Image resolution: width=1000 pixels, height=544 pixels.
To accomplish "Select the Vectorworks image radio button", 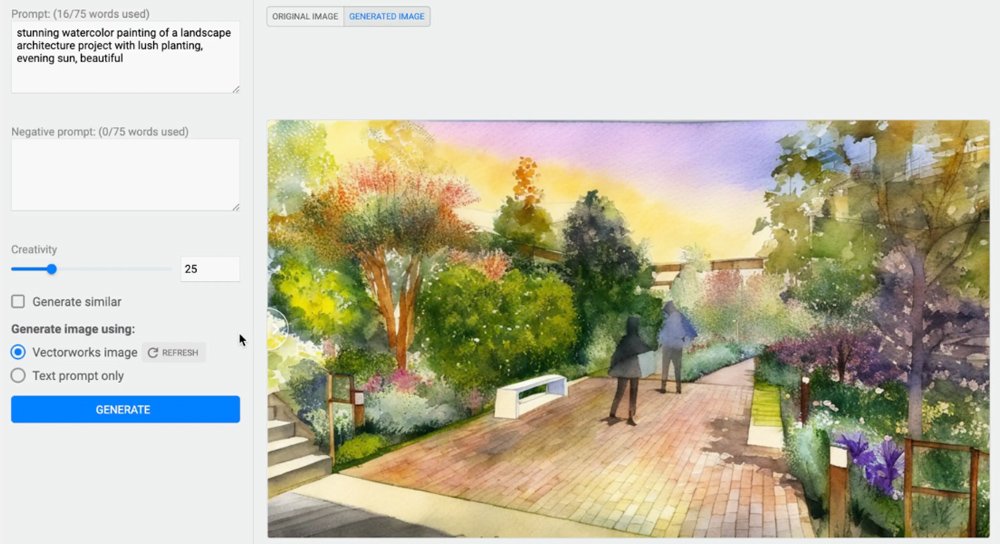I will (18, 352).
